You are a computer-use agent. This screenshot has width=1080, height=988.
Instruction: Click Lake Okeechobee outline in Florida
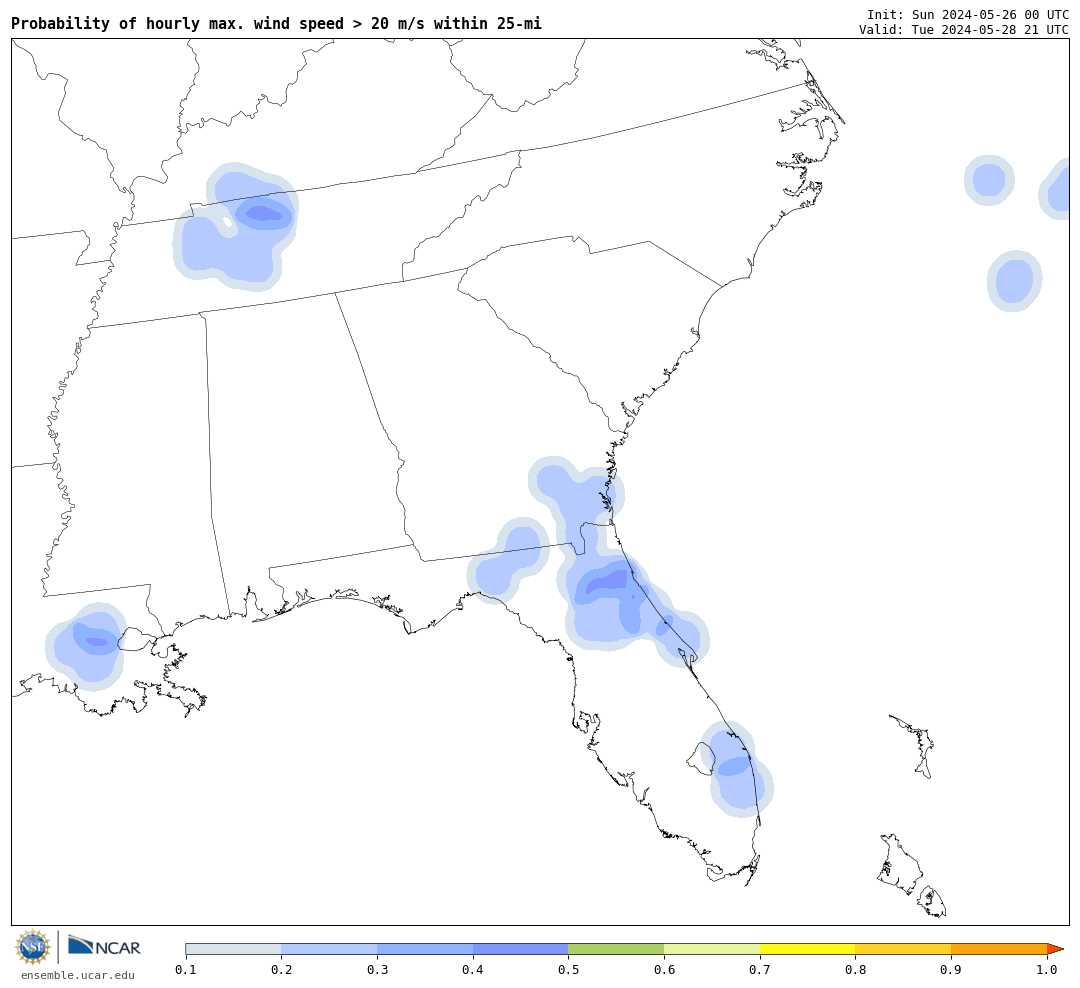pos(701,759)
